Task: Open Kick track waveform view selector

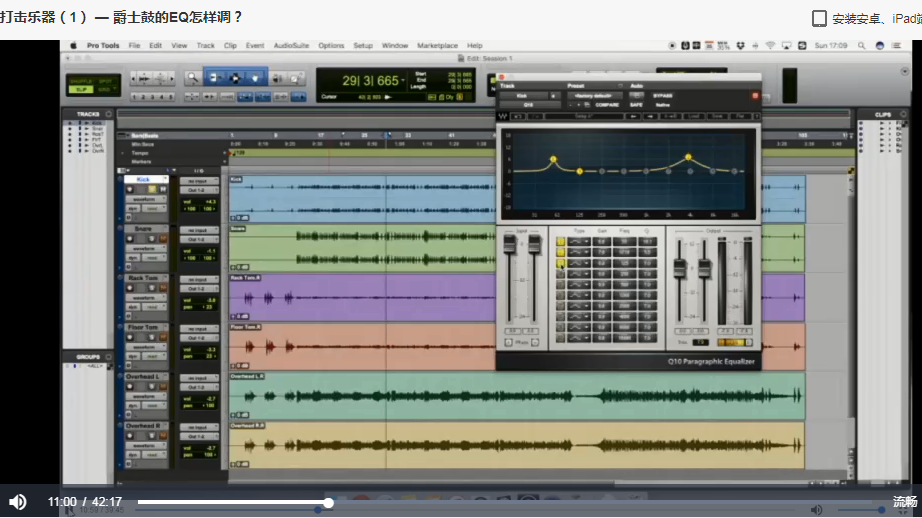Action: (145, 199)
